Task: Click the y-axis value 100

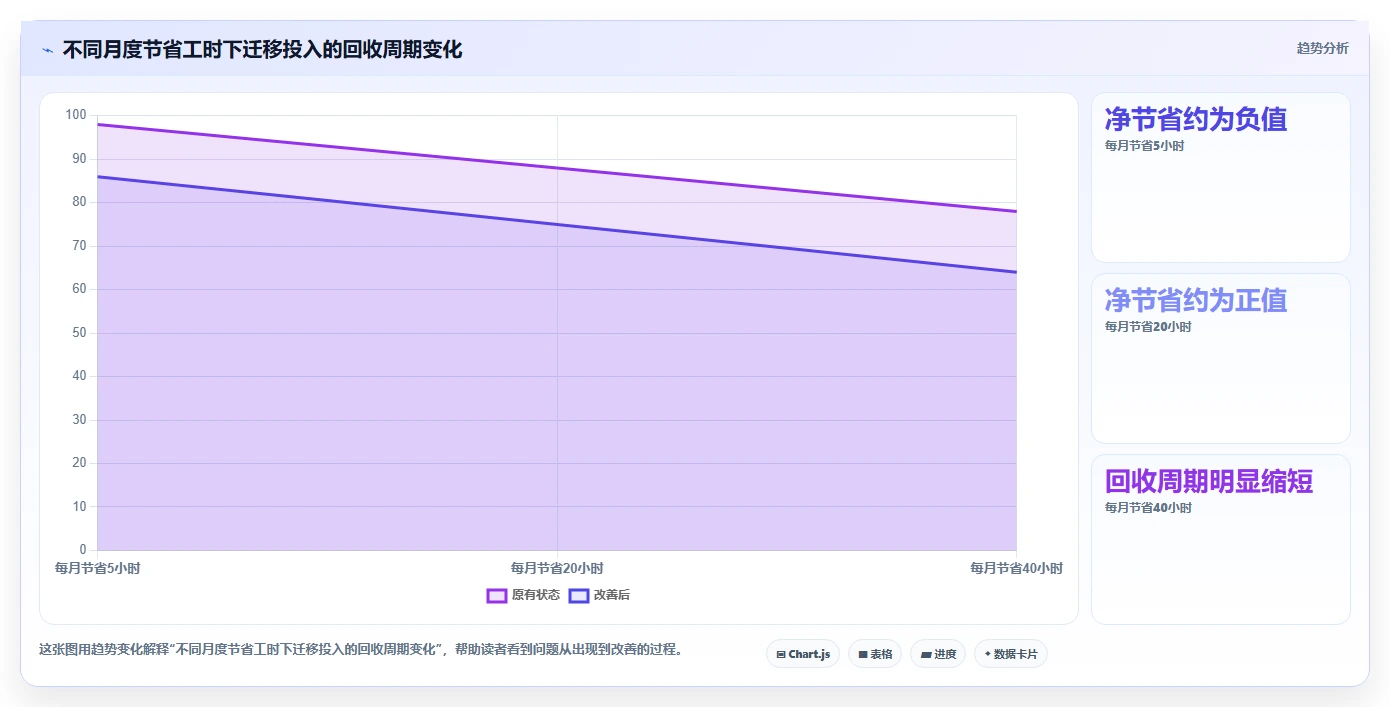Action: (x=77, y=115)
